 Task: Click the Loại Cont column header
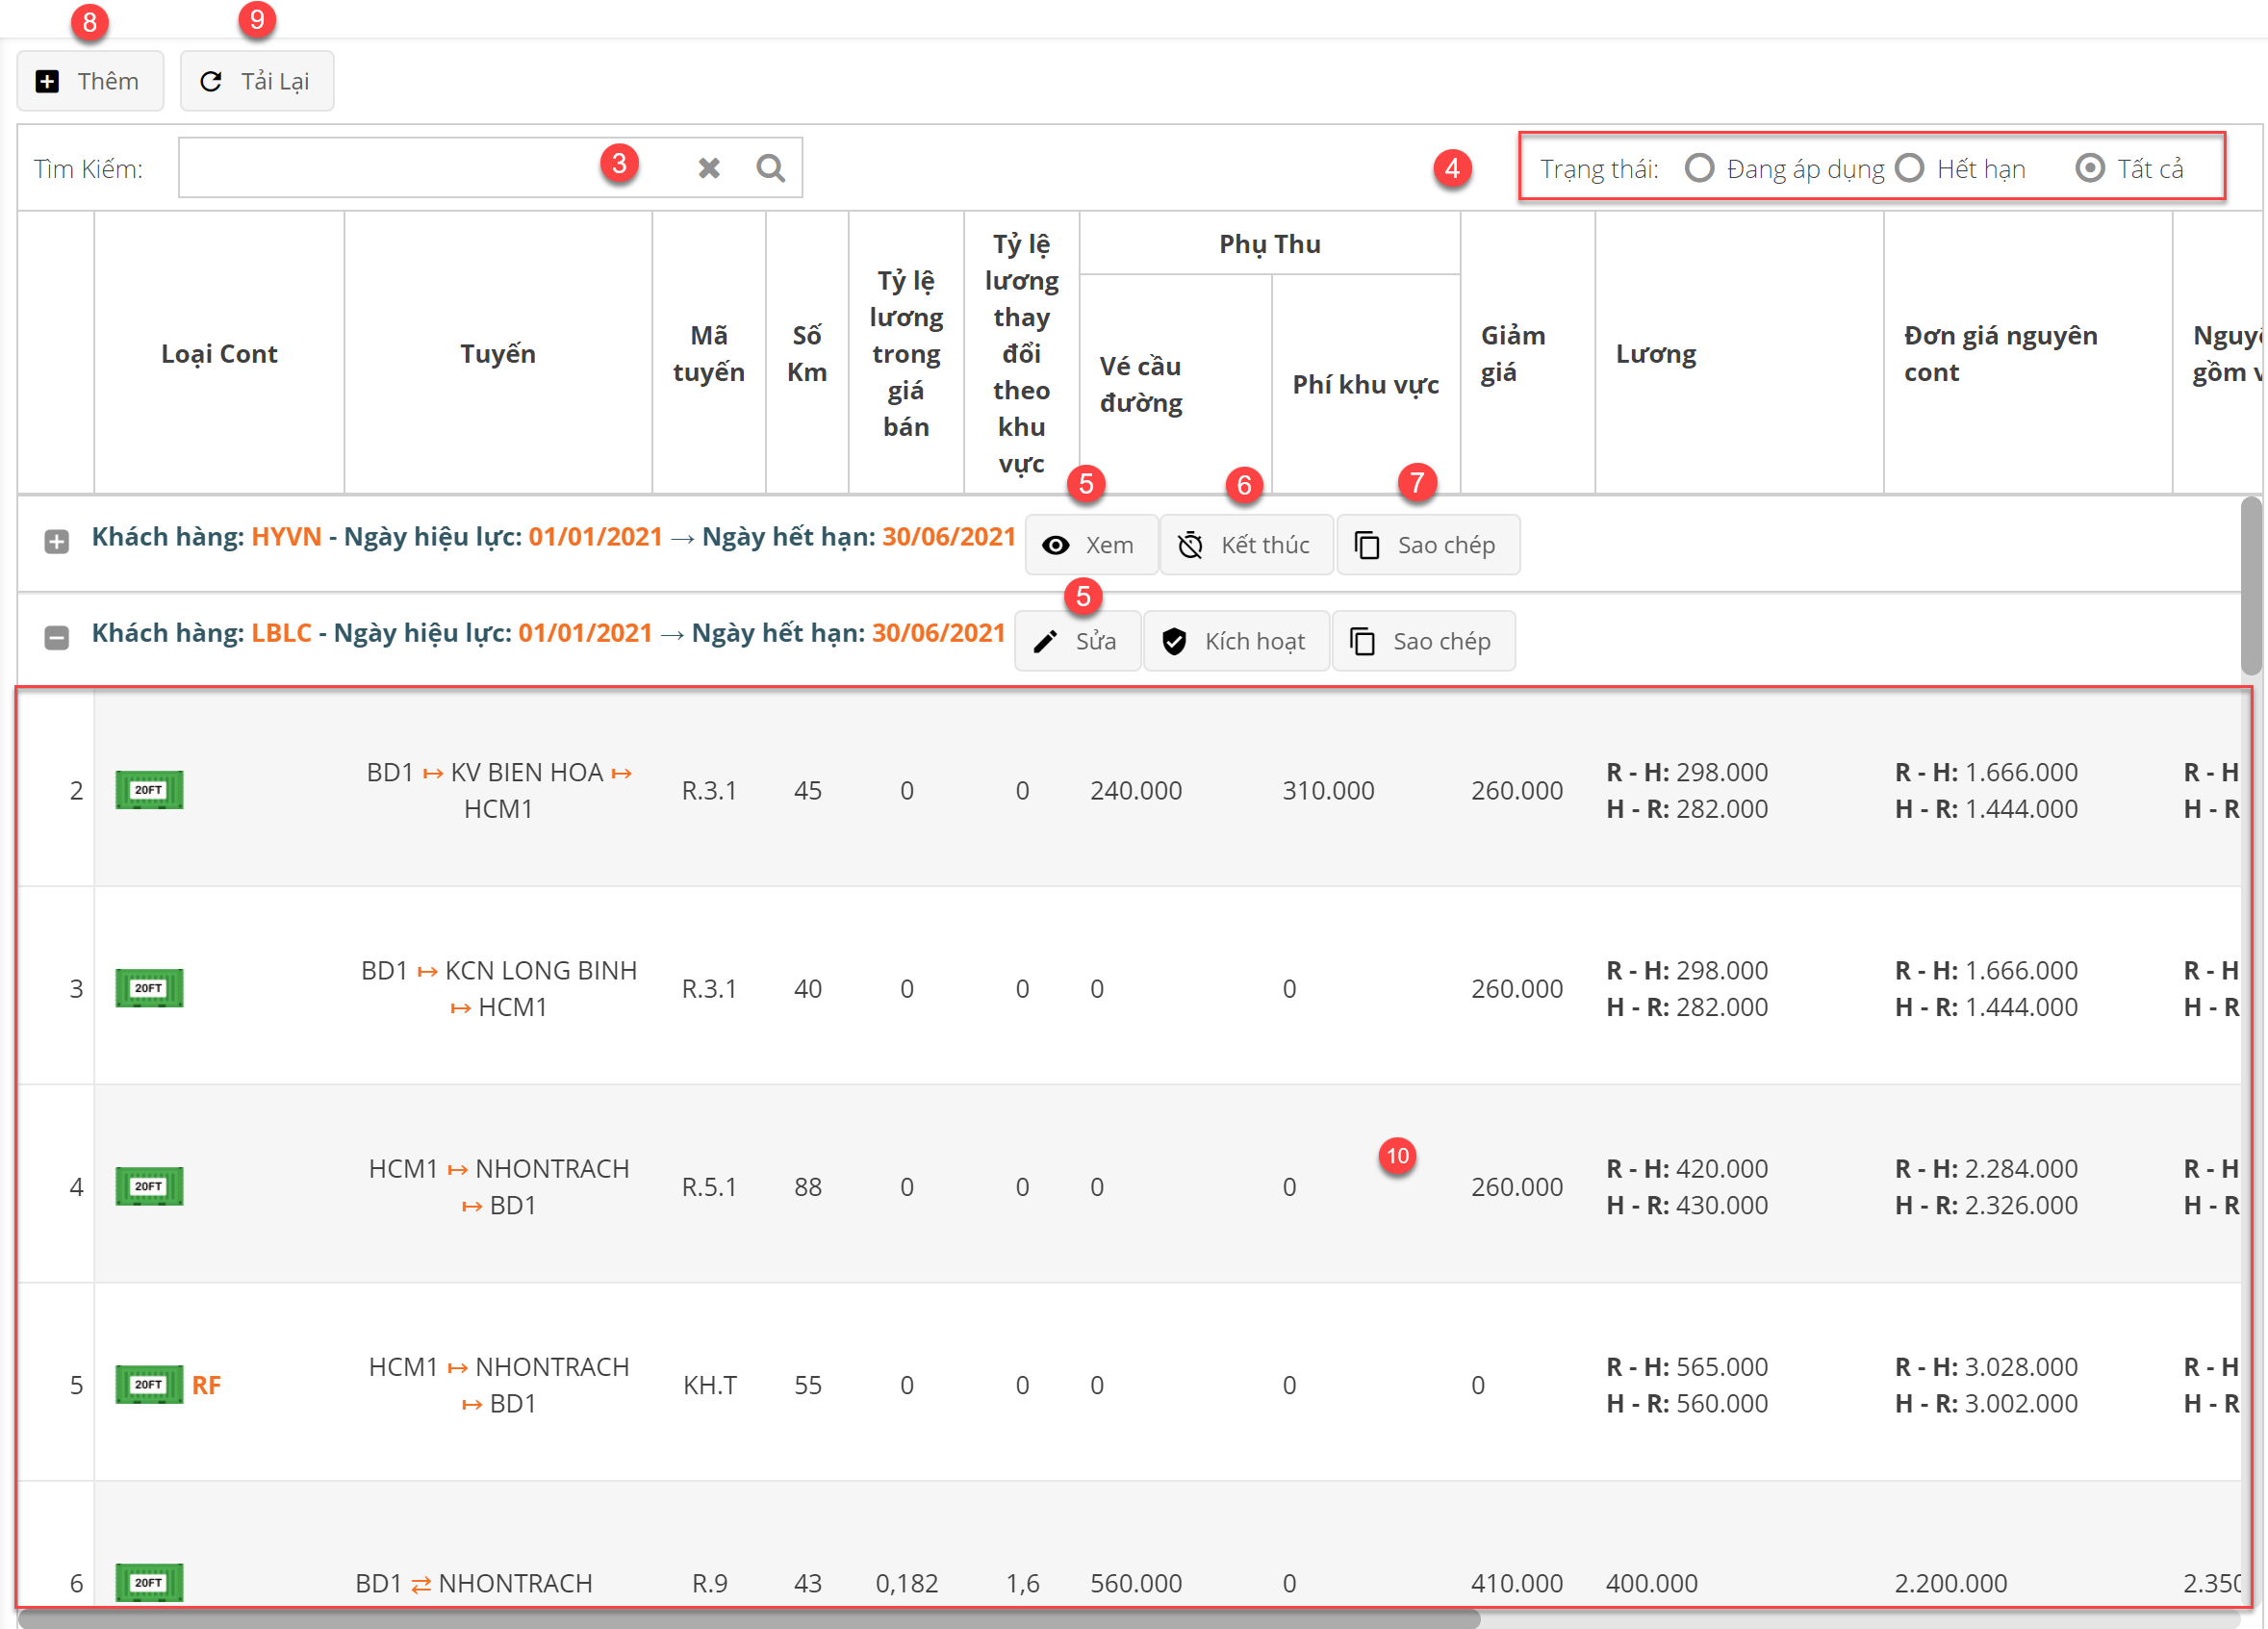(219, 353)
